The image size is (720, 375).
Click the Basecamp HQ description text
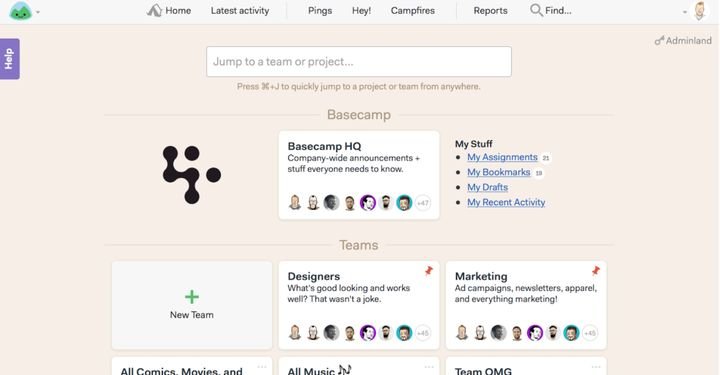click(x=354, y=163)
